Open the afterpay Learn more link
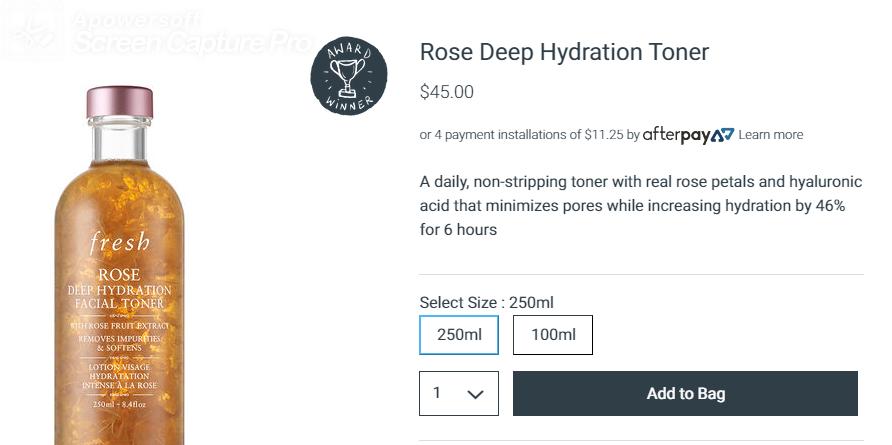The height and width of the screenshot is (445, 892). (770, 135)
